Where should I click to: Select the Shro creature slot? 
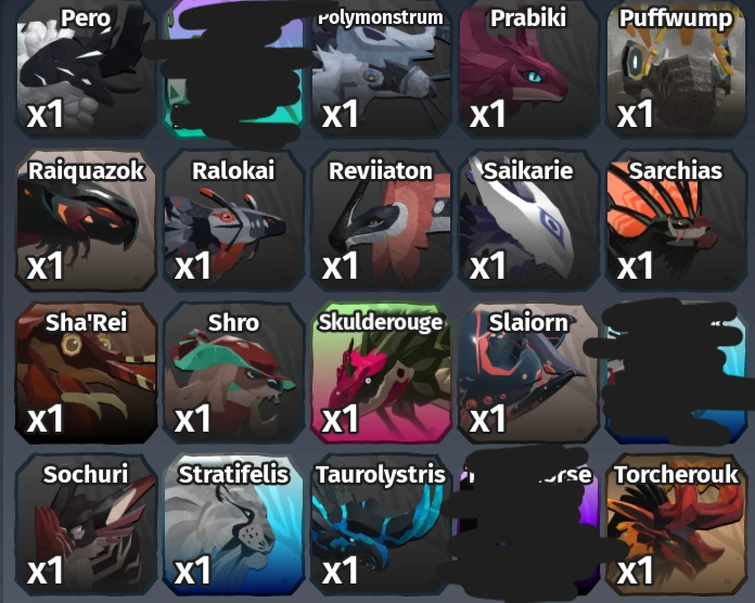point(234,372)
